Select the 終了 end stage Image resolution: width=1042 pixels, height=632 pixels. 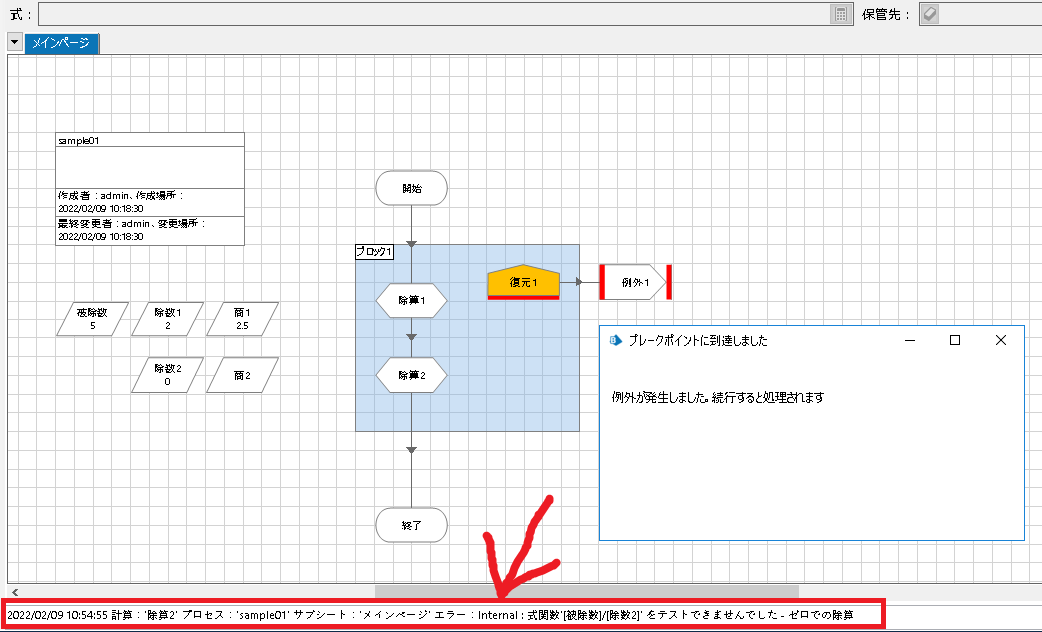point(411,525)
